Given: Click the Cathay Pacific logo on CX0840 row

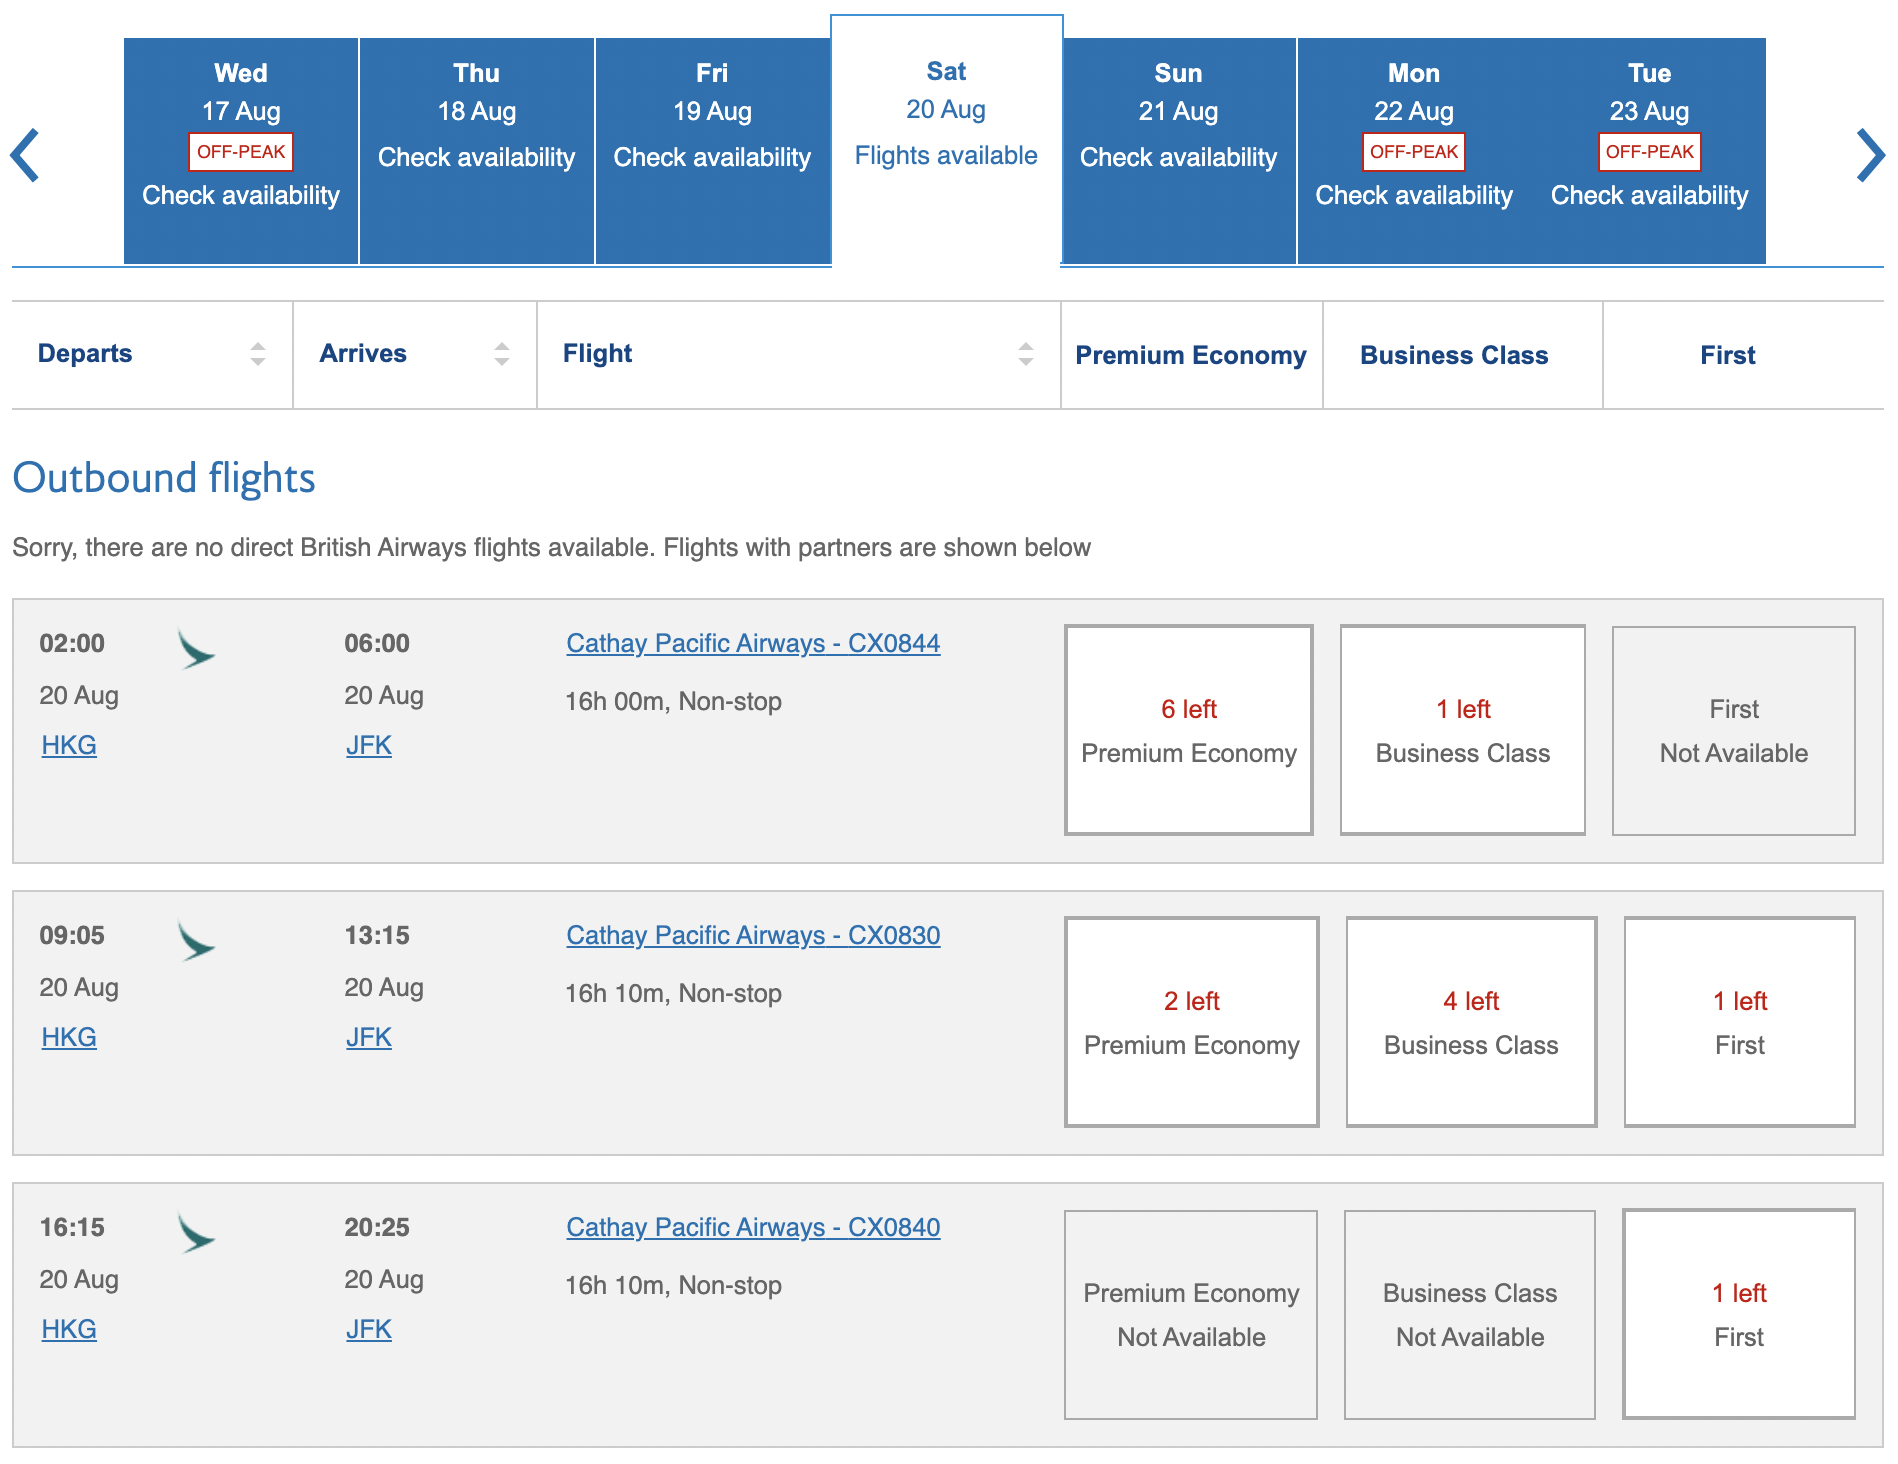Looking at the screenshot, I should point(196,1233).
